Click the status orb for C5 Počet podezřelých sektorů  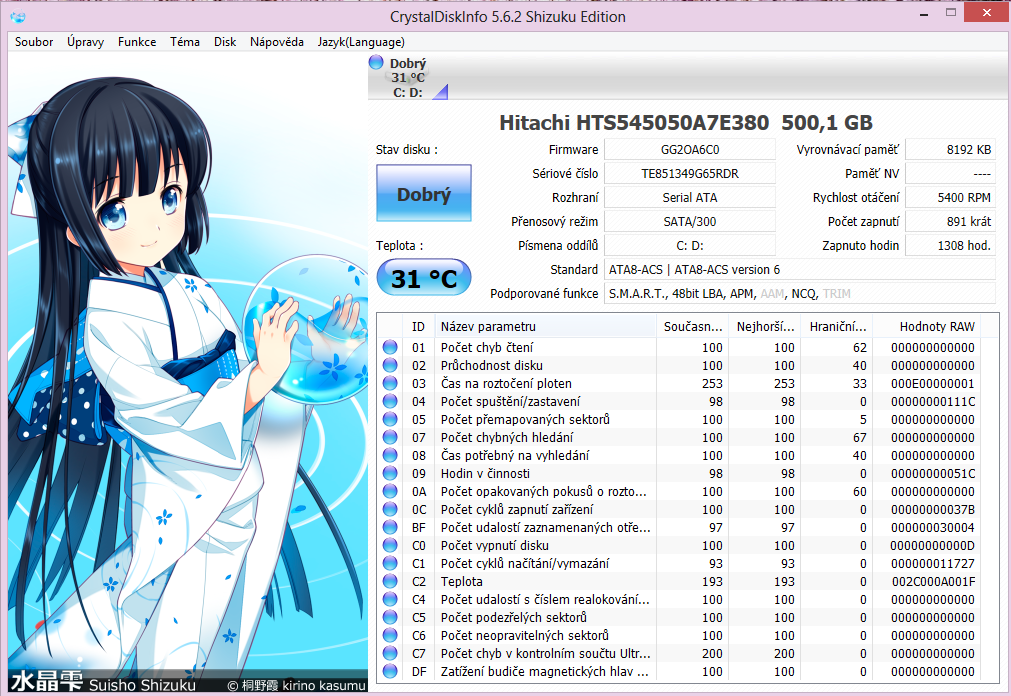[390, 617]
